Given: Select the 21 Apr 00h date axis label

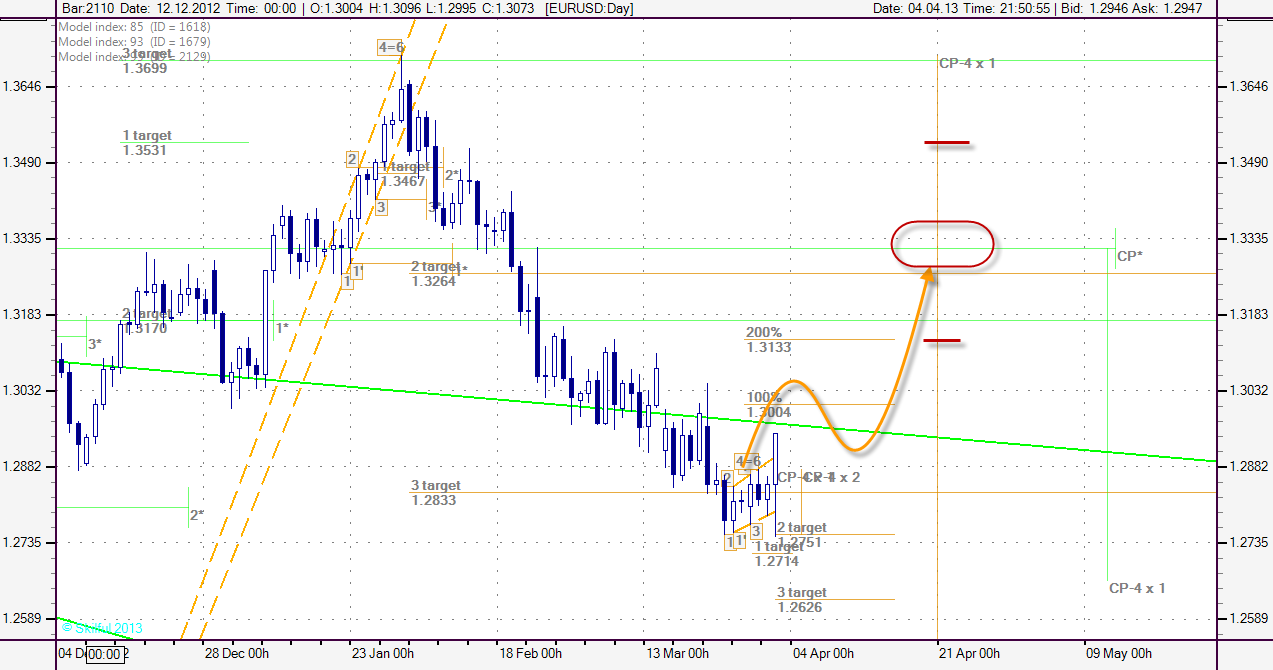Looking at the screenshot, I should click(968, 654).
